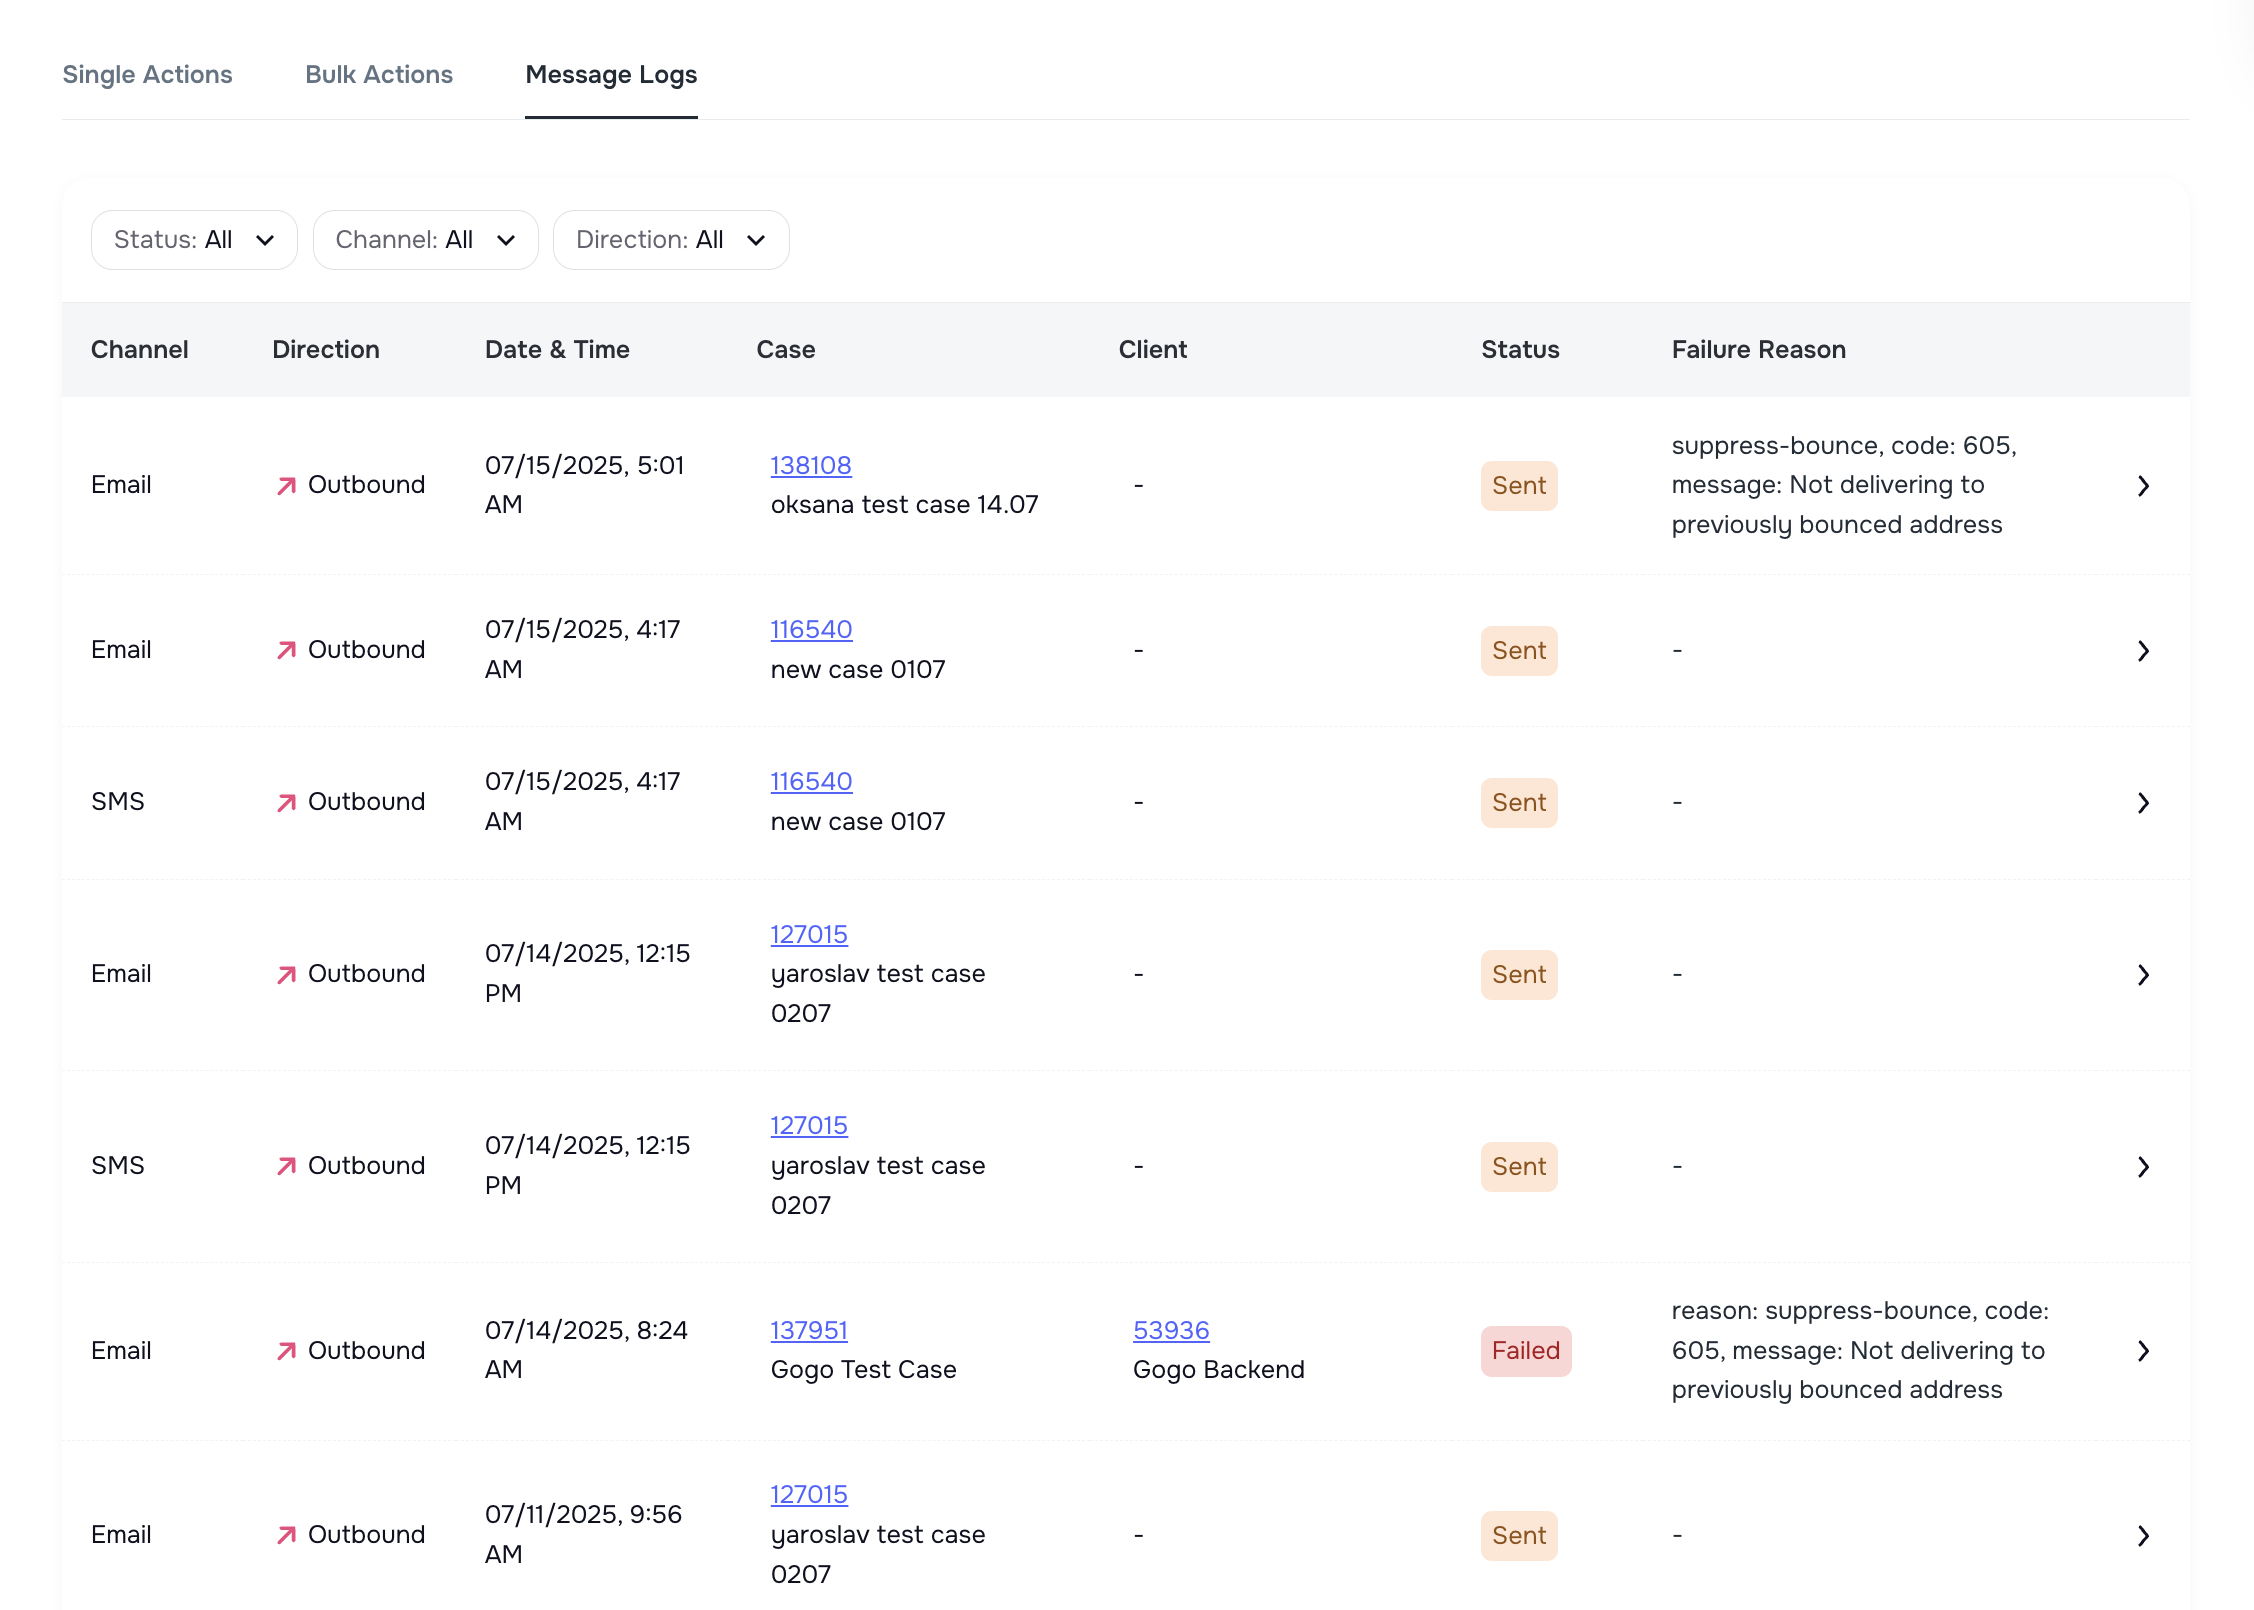This screenshot has height=1610, width=2254.
Task: Open case link 137951 Gogo Test Case
Action: (808, 1330)
